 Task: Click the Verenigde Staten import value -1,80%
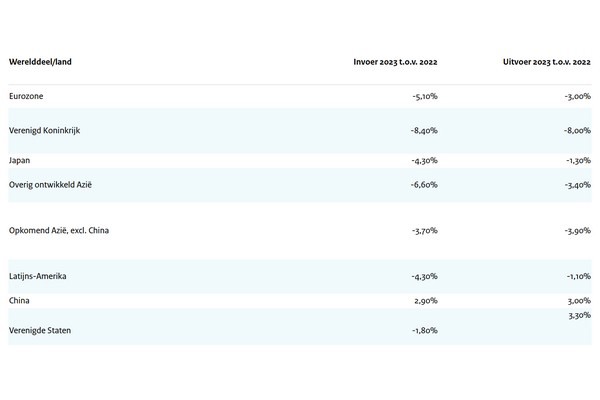pyautogui.click(x=424, y=330)
